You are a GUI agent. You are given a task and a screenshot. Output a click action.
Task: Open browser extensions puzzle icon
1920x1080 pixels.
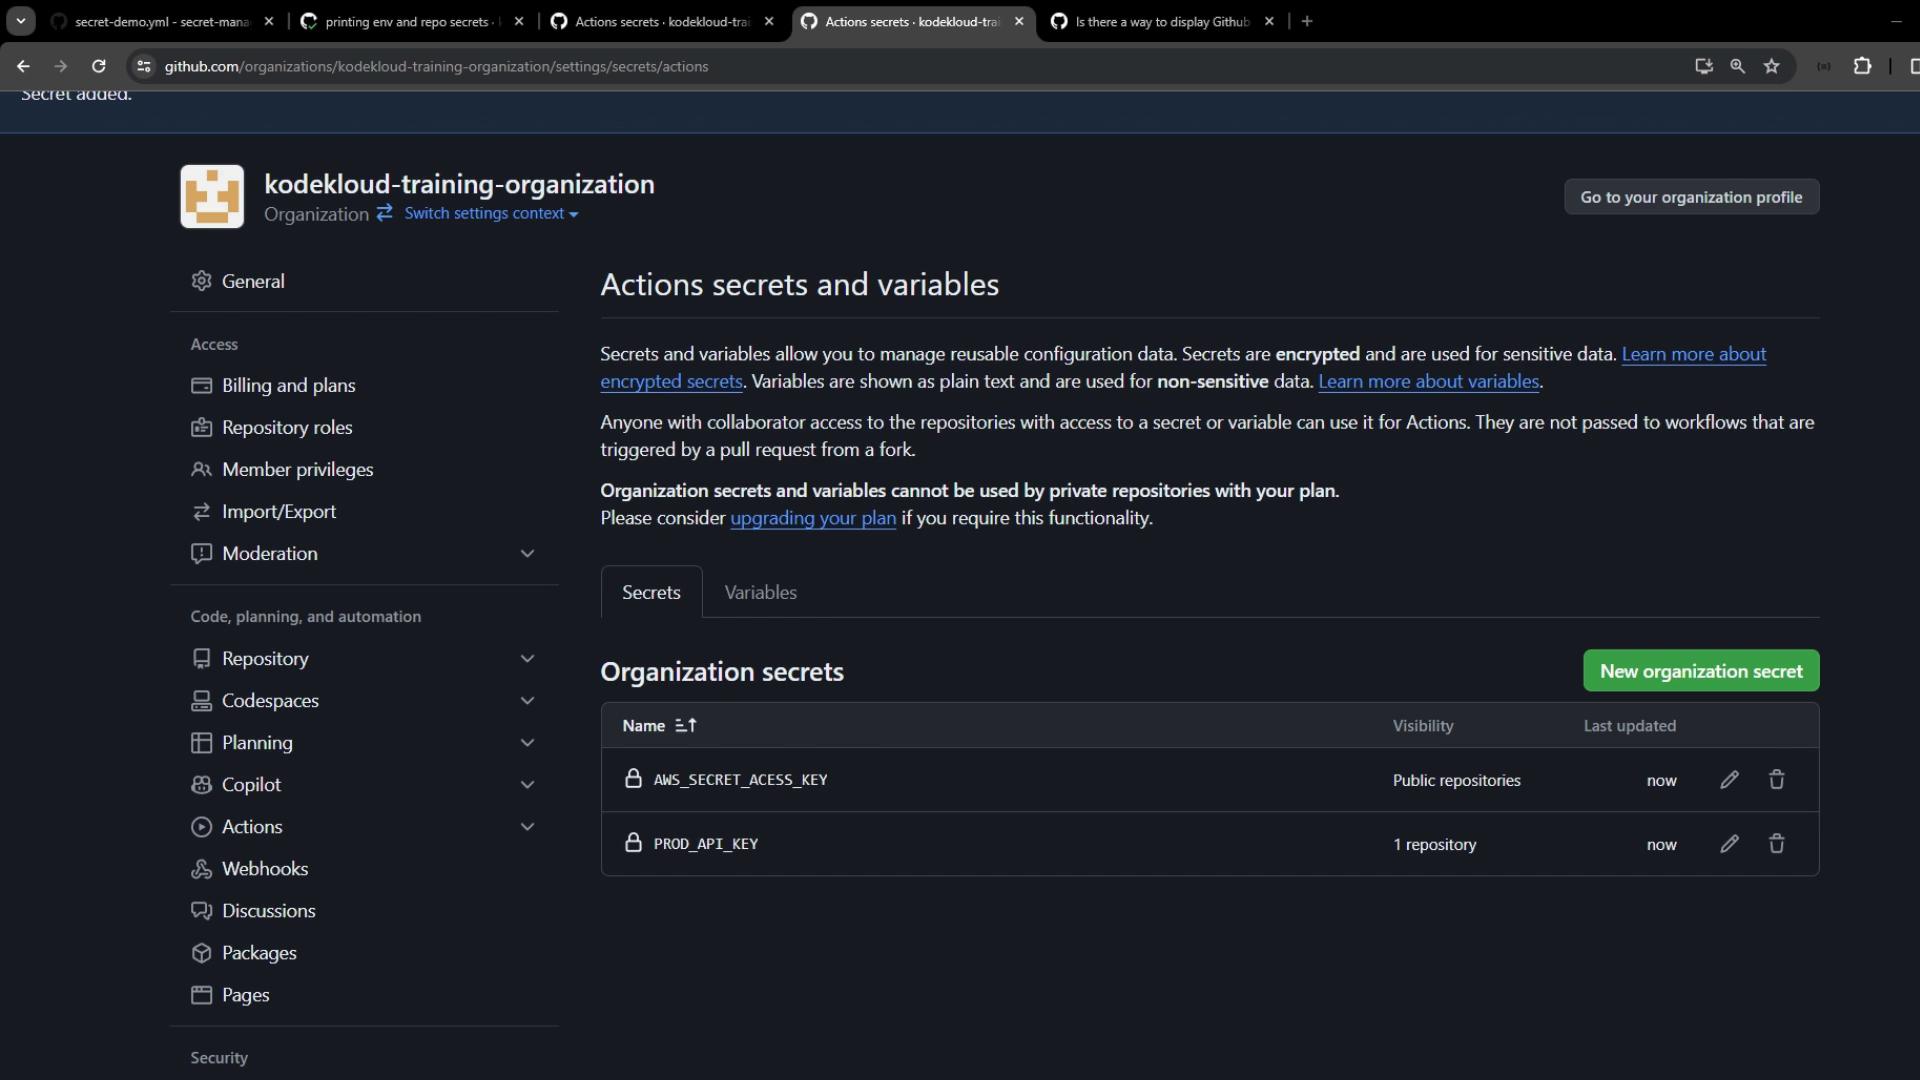click(1862, 66)
